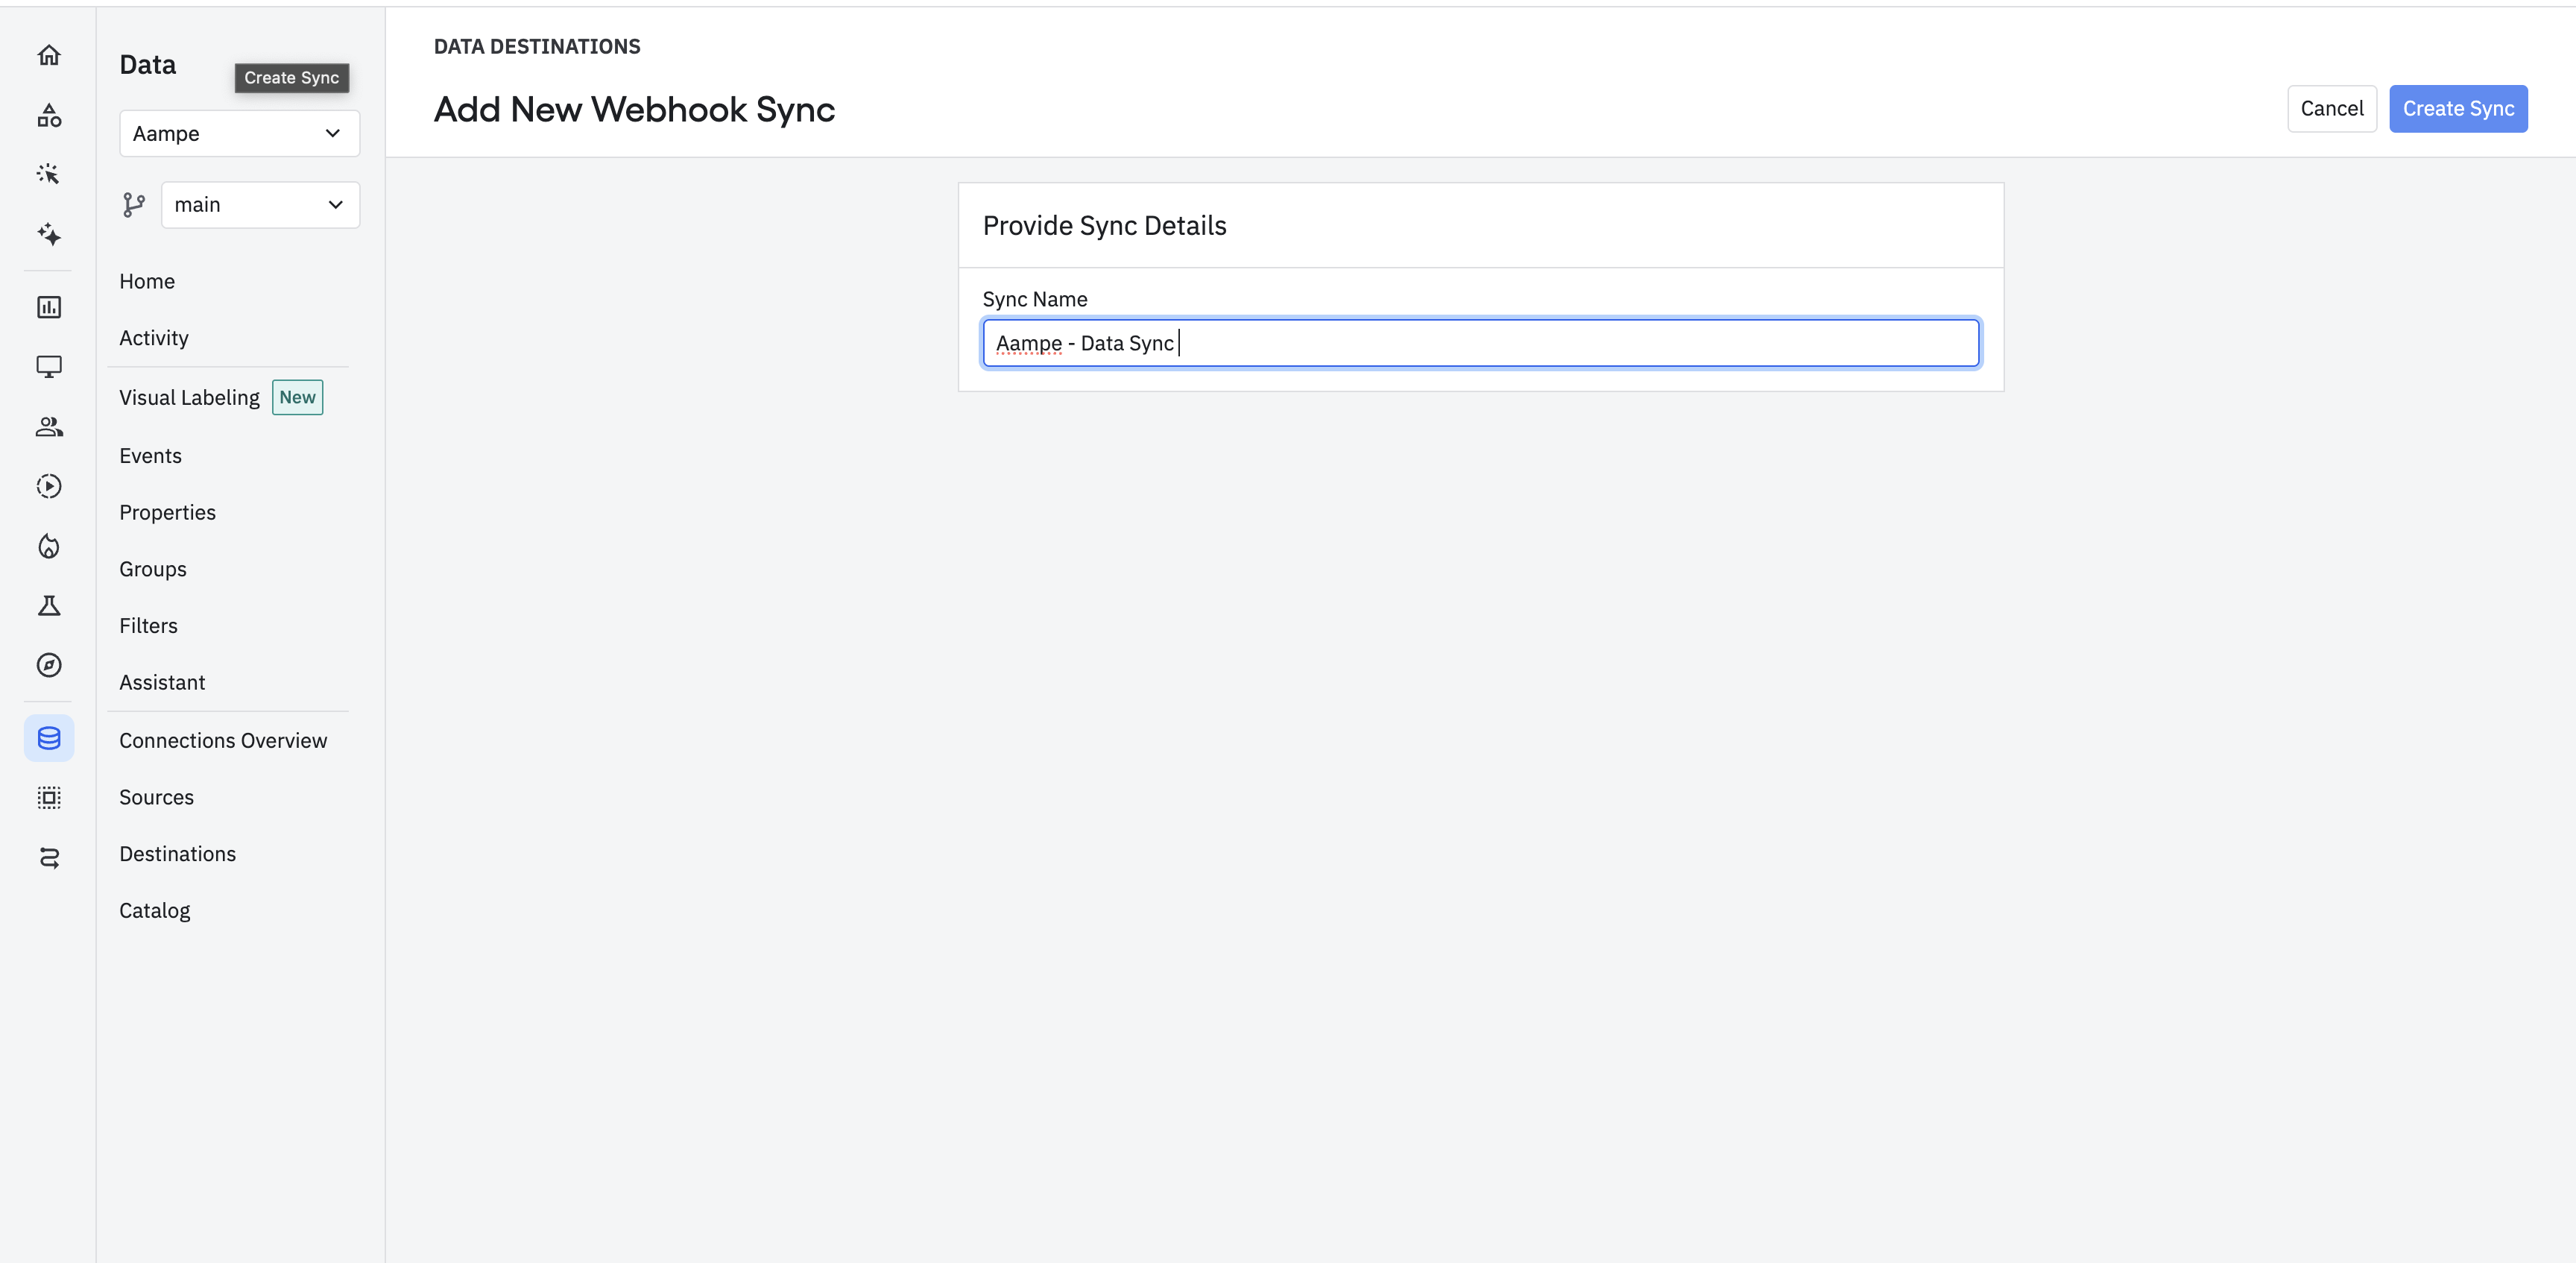Open Visual Labeling menu item
This screenshot has width=2576, height=1263.
pyautogui.click(x=189, y=398)
